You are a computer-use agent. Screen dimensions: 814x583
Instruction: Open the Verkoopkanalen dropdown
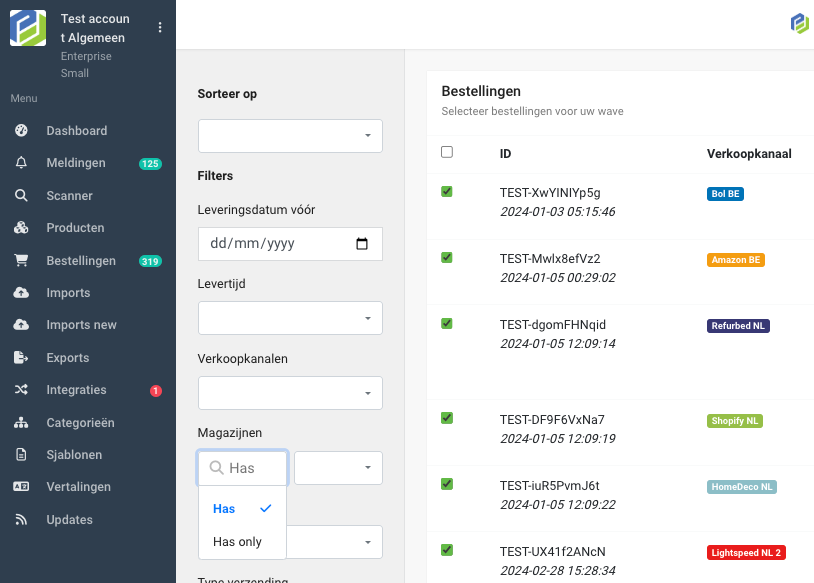(x=290, y=392)
